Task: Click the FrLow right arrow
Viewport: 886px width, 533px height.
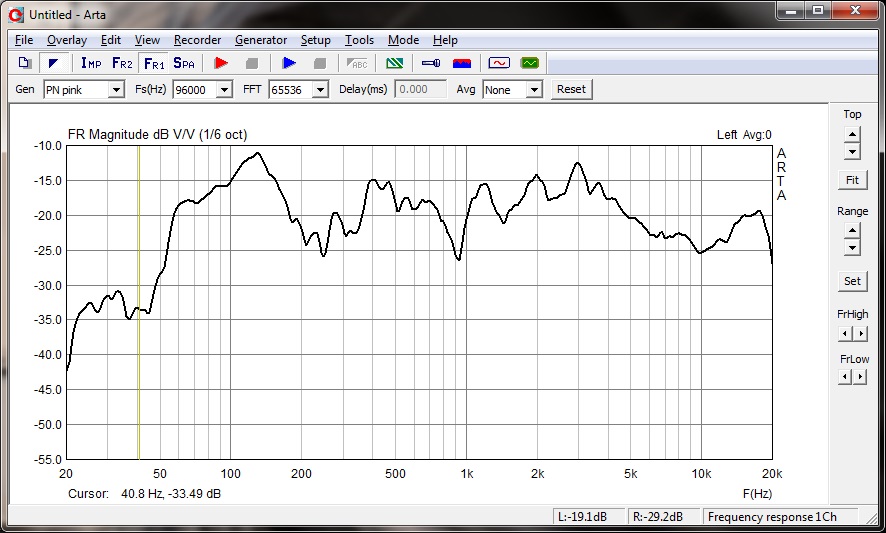Action: [861, 376]
